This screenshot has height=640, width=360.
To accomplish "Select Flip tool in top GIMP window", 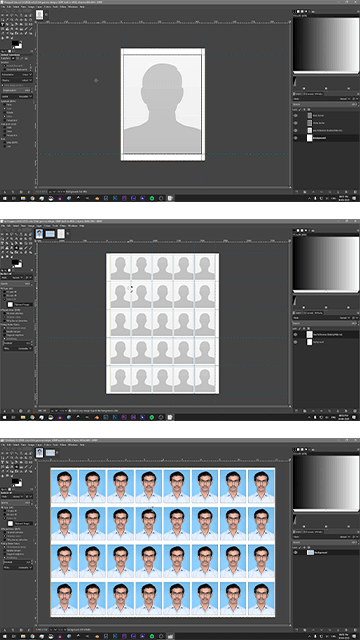I will click(x=31, y=24).
